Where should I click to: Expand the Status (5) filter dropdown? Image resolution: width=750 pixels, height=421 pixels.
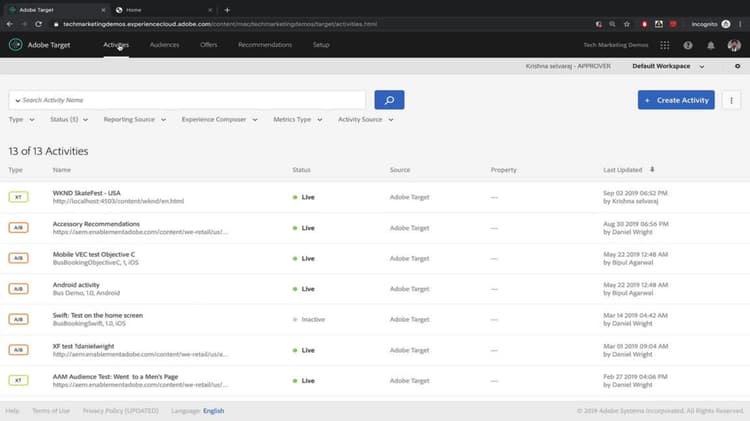pos(69,120)
